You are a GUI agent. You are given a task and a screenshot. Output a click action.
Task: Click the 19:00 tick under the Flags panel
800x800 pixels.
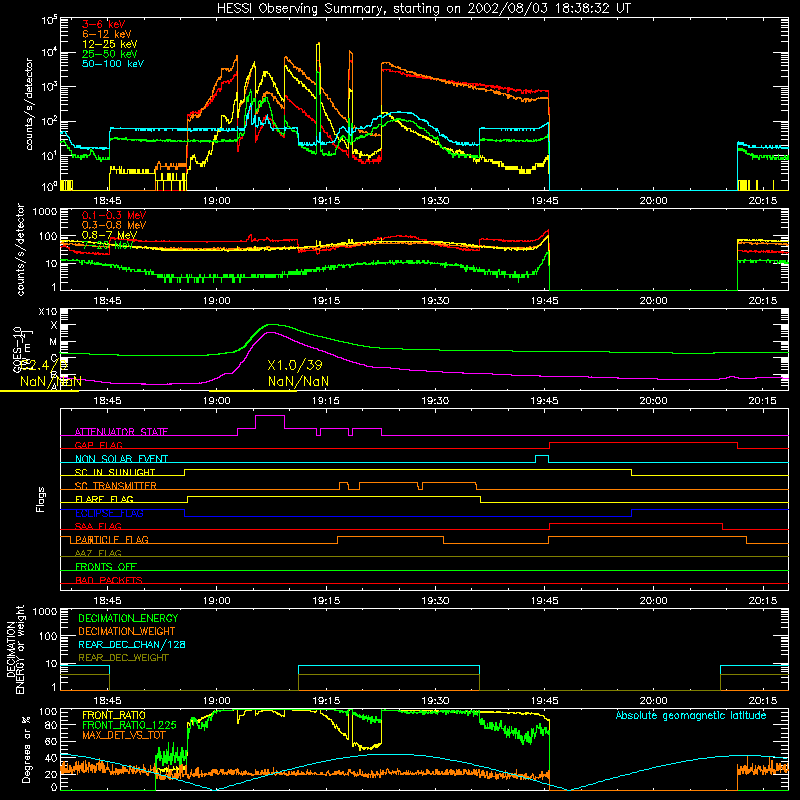pos(217,601)
